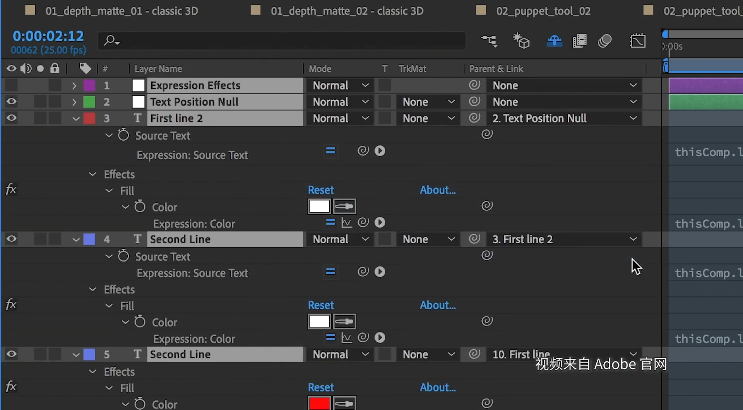
Task: Enable the Frame Blending icon
Action: point(580,41)
